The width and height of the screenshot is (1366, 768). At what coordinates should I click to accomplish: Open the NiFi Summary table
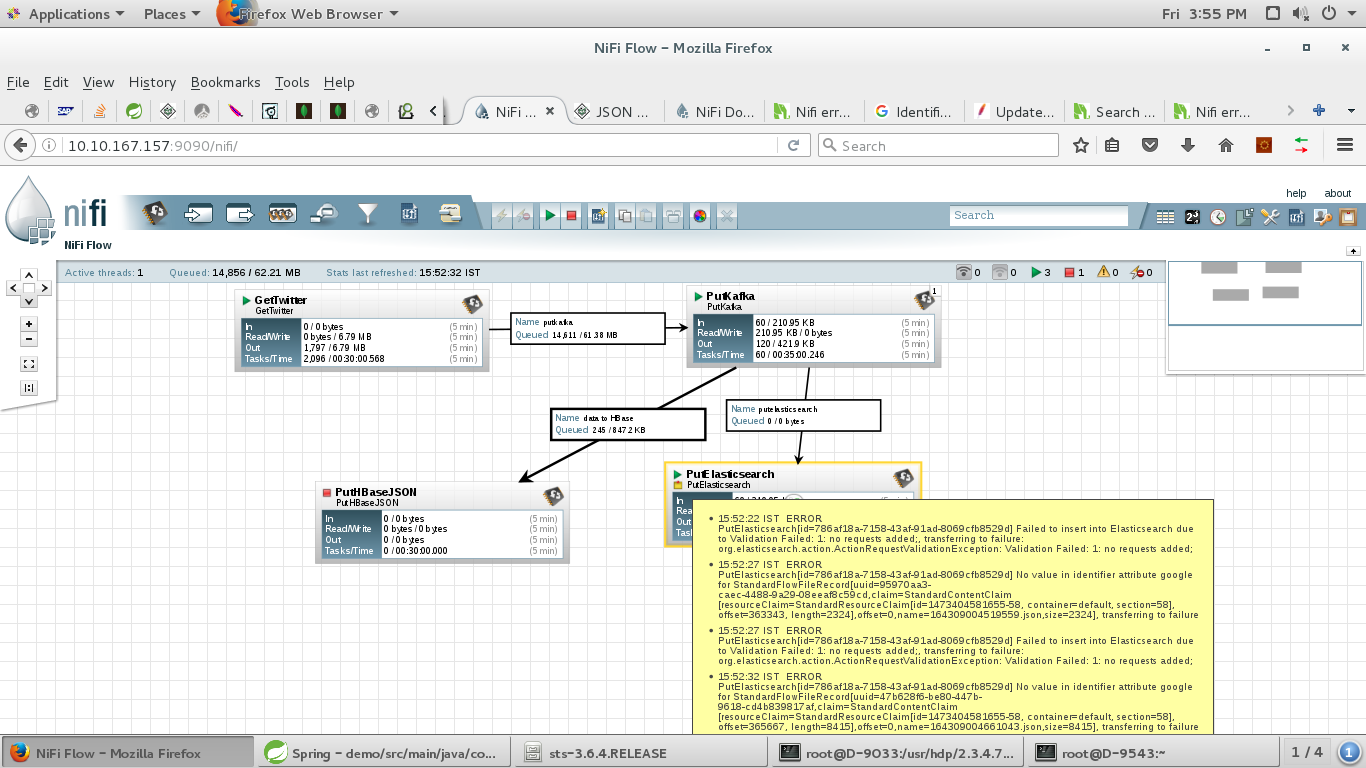pos(1165,216)
